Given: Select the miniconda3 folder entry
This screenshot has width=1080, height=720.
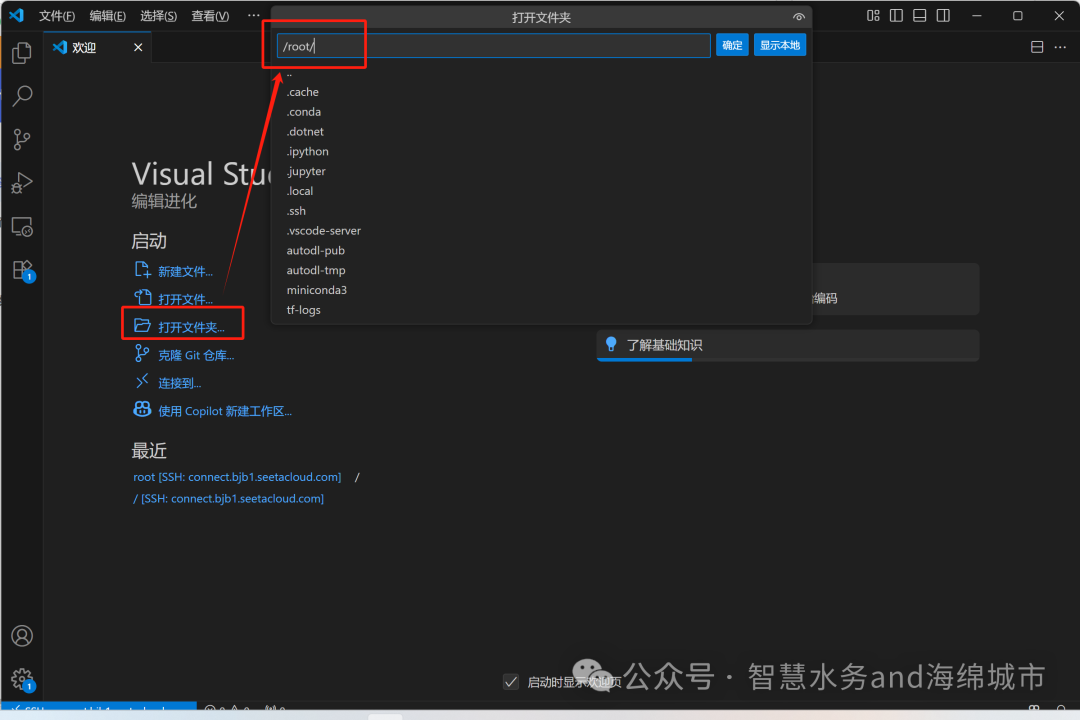Looking at the screenshot, I should (541, 290).
